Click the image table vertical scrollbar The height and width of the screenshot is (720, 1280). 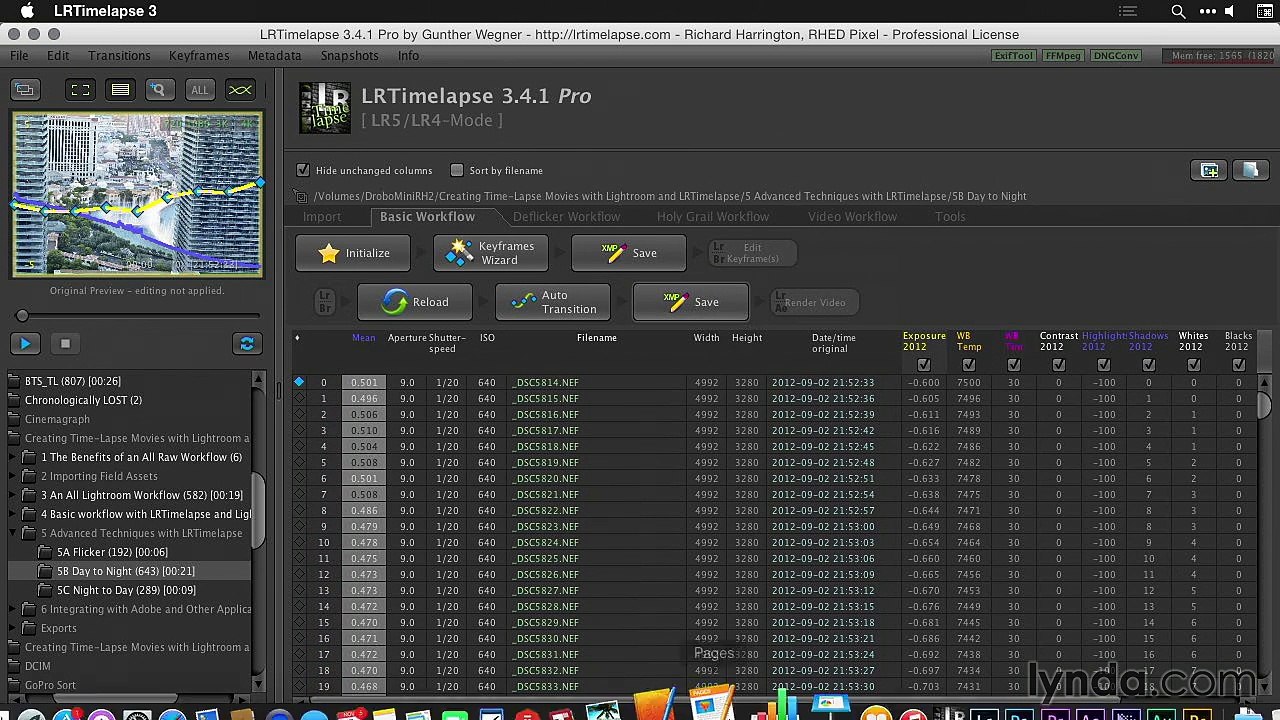pyautogui.click(x=1264, y=405)
